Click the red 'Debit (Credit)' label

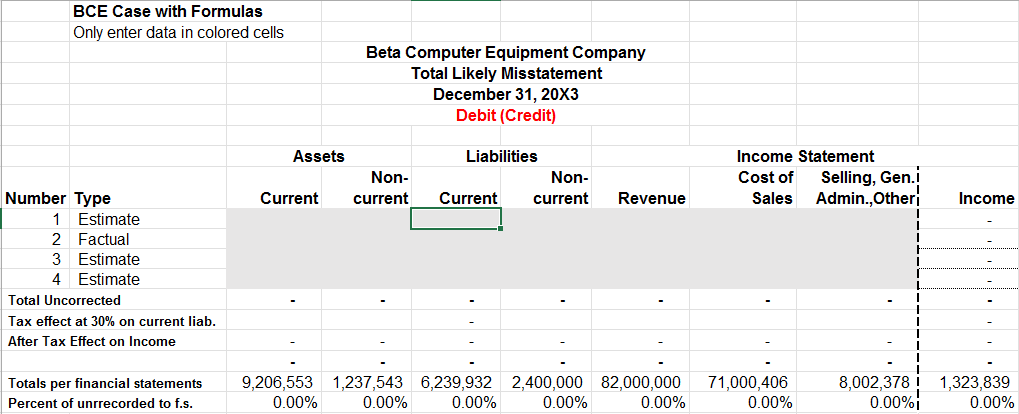coord(506,116)
